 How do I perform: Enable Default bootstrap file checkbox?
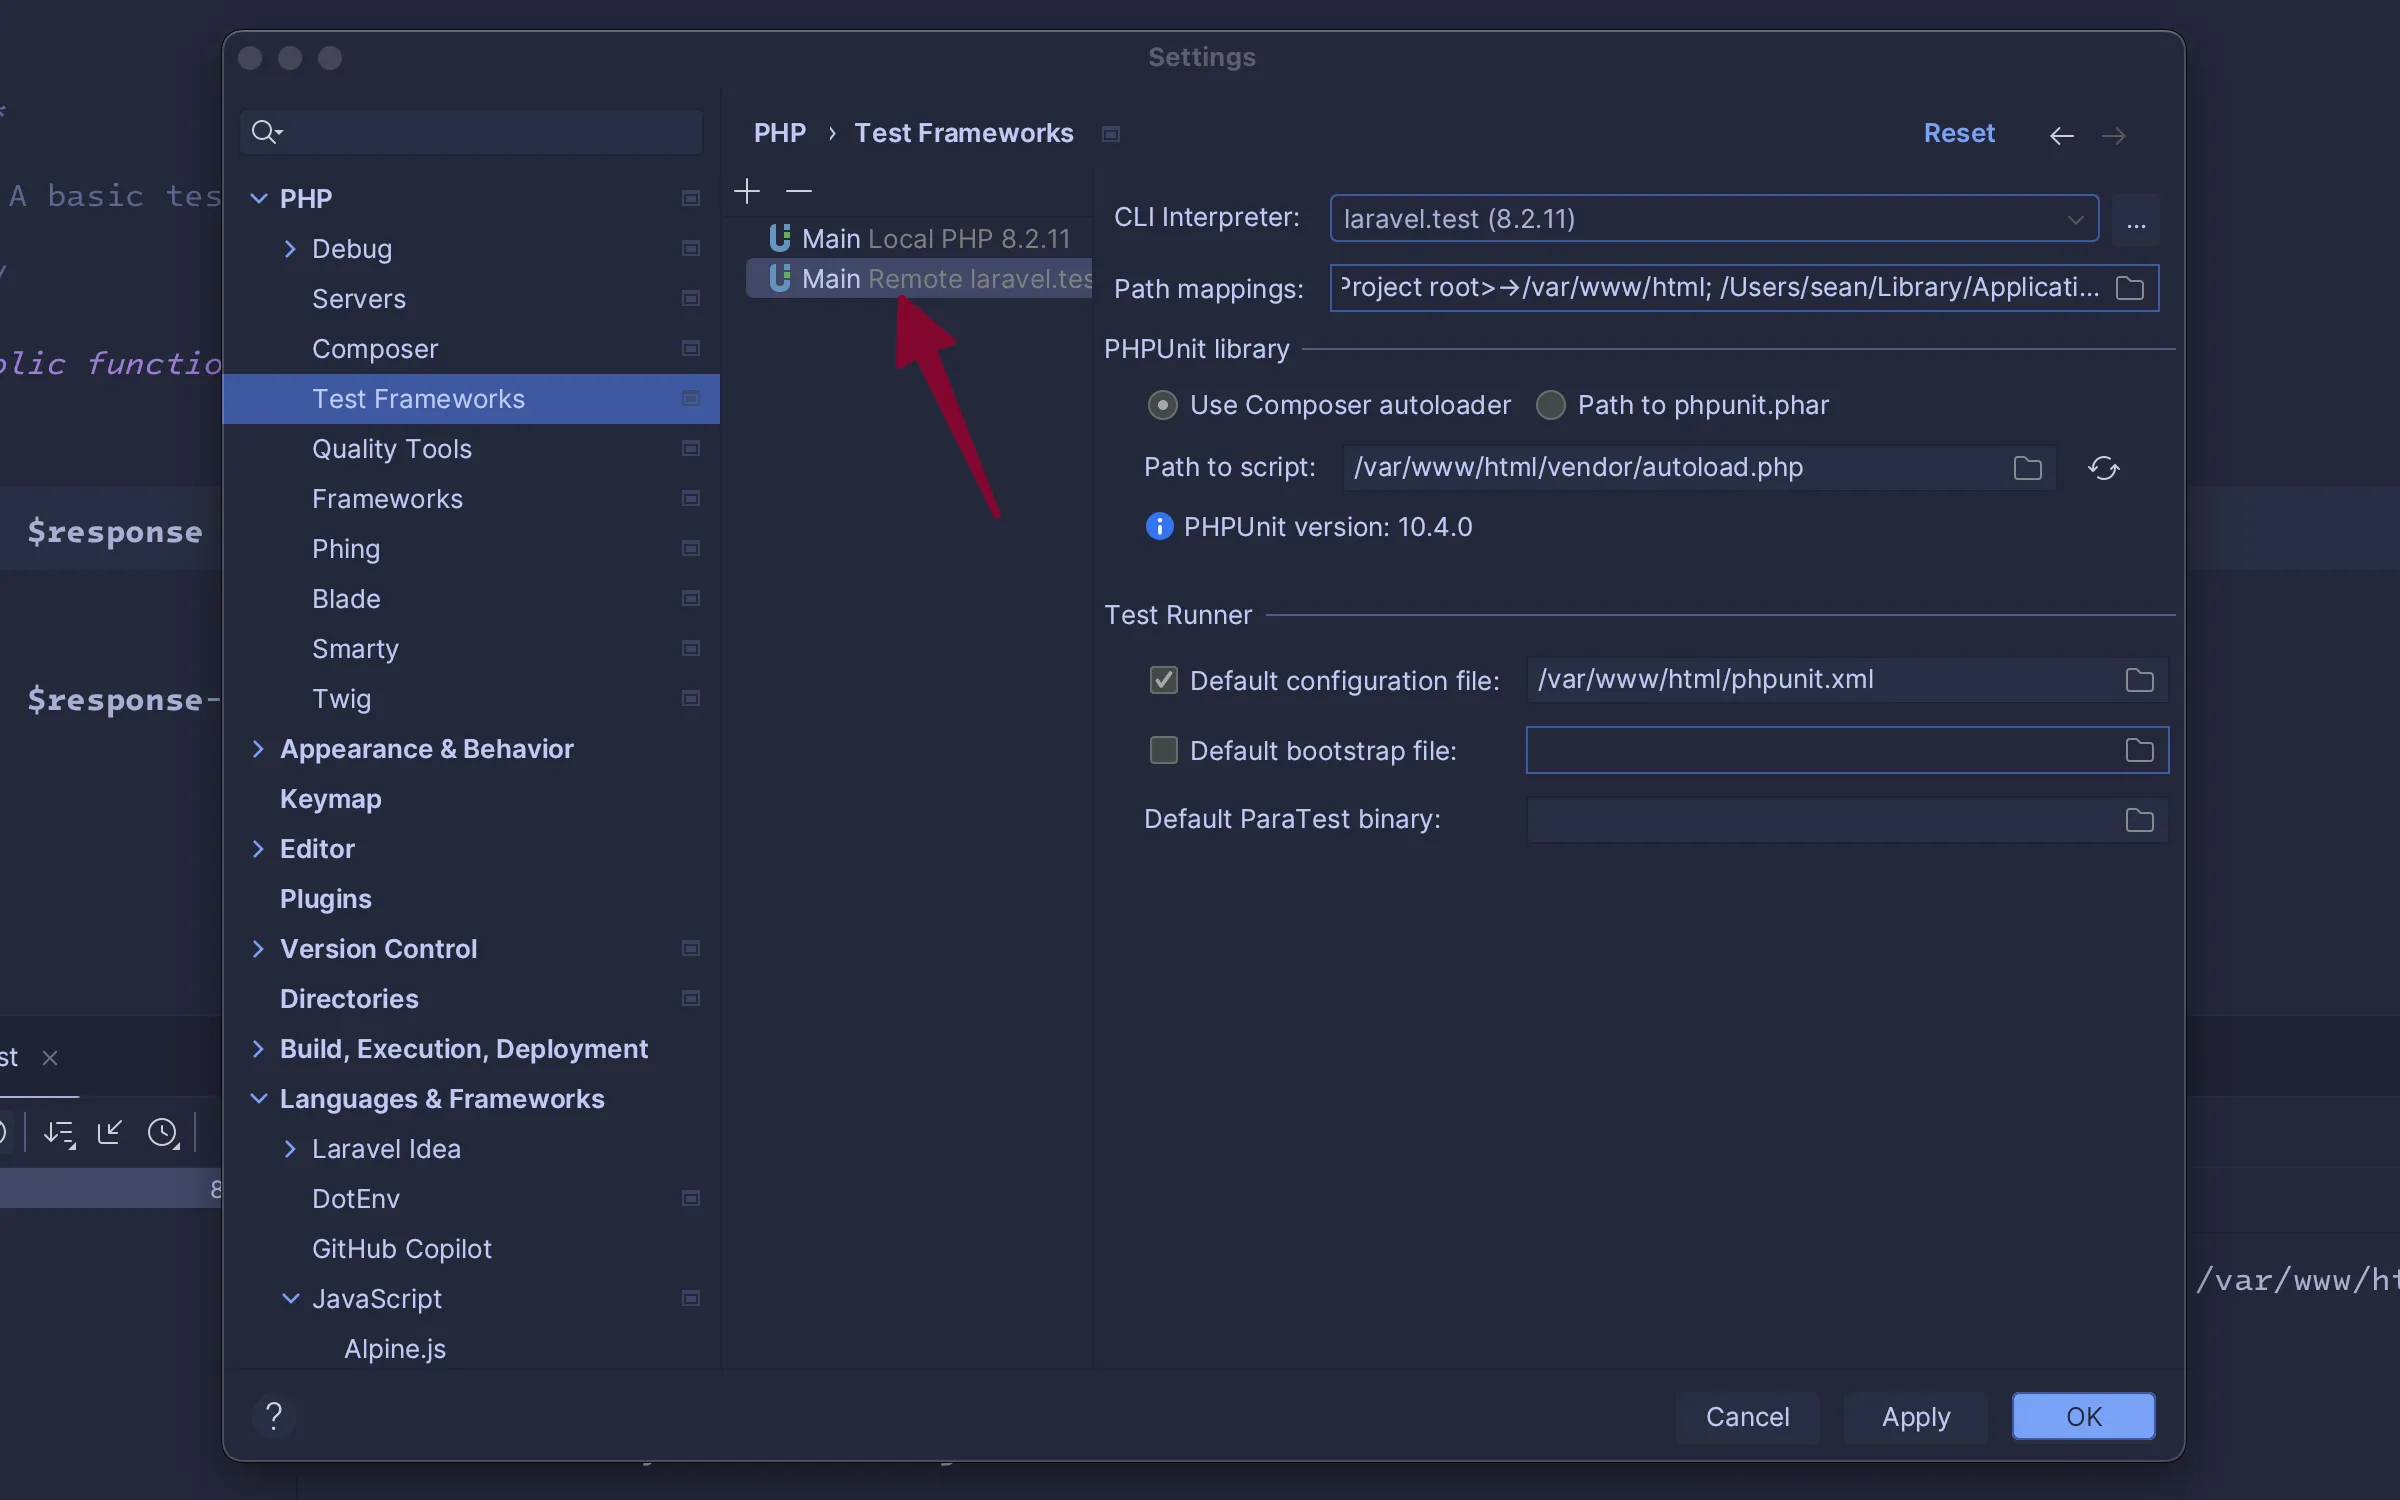[x=1163, y=750]
